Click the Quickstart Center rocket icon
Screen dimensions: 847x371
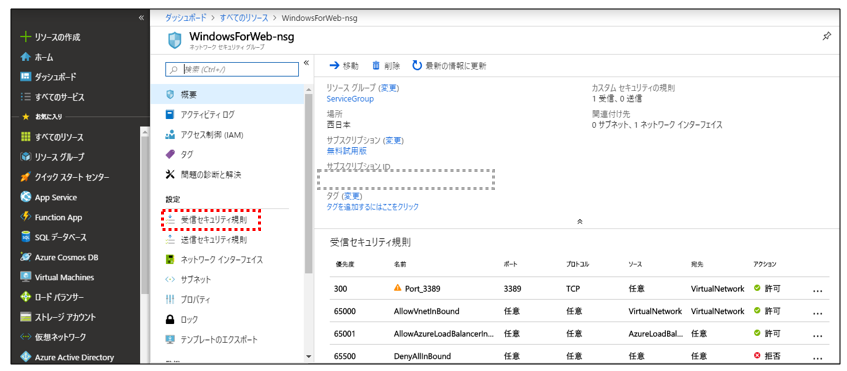[25, 177]
